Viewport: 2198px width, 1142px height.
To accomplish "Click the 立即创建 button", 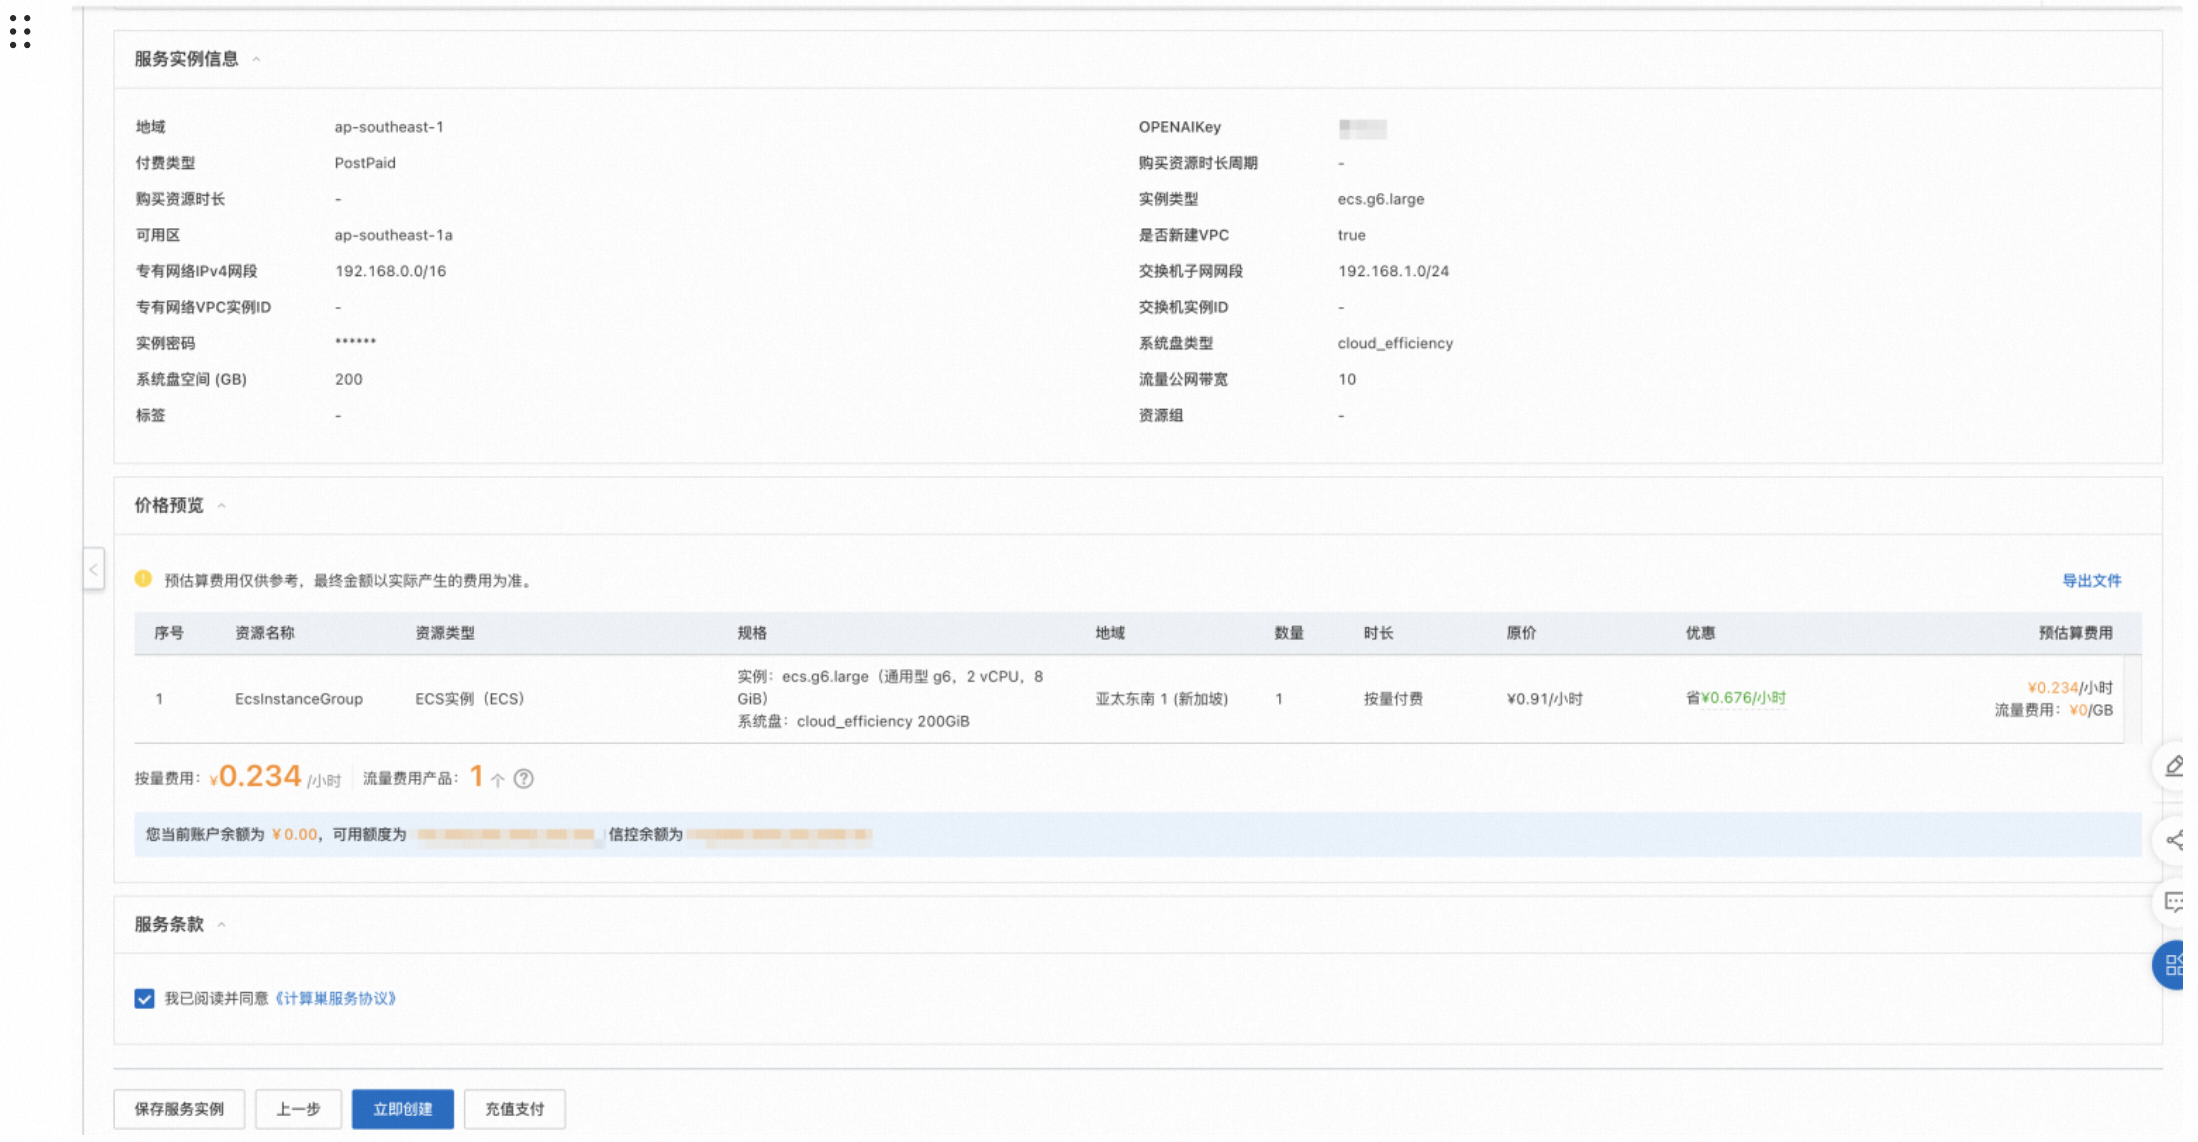I will (403, 1109).
